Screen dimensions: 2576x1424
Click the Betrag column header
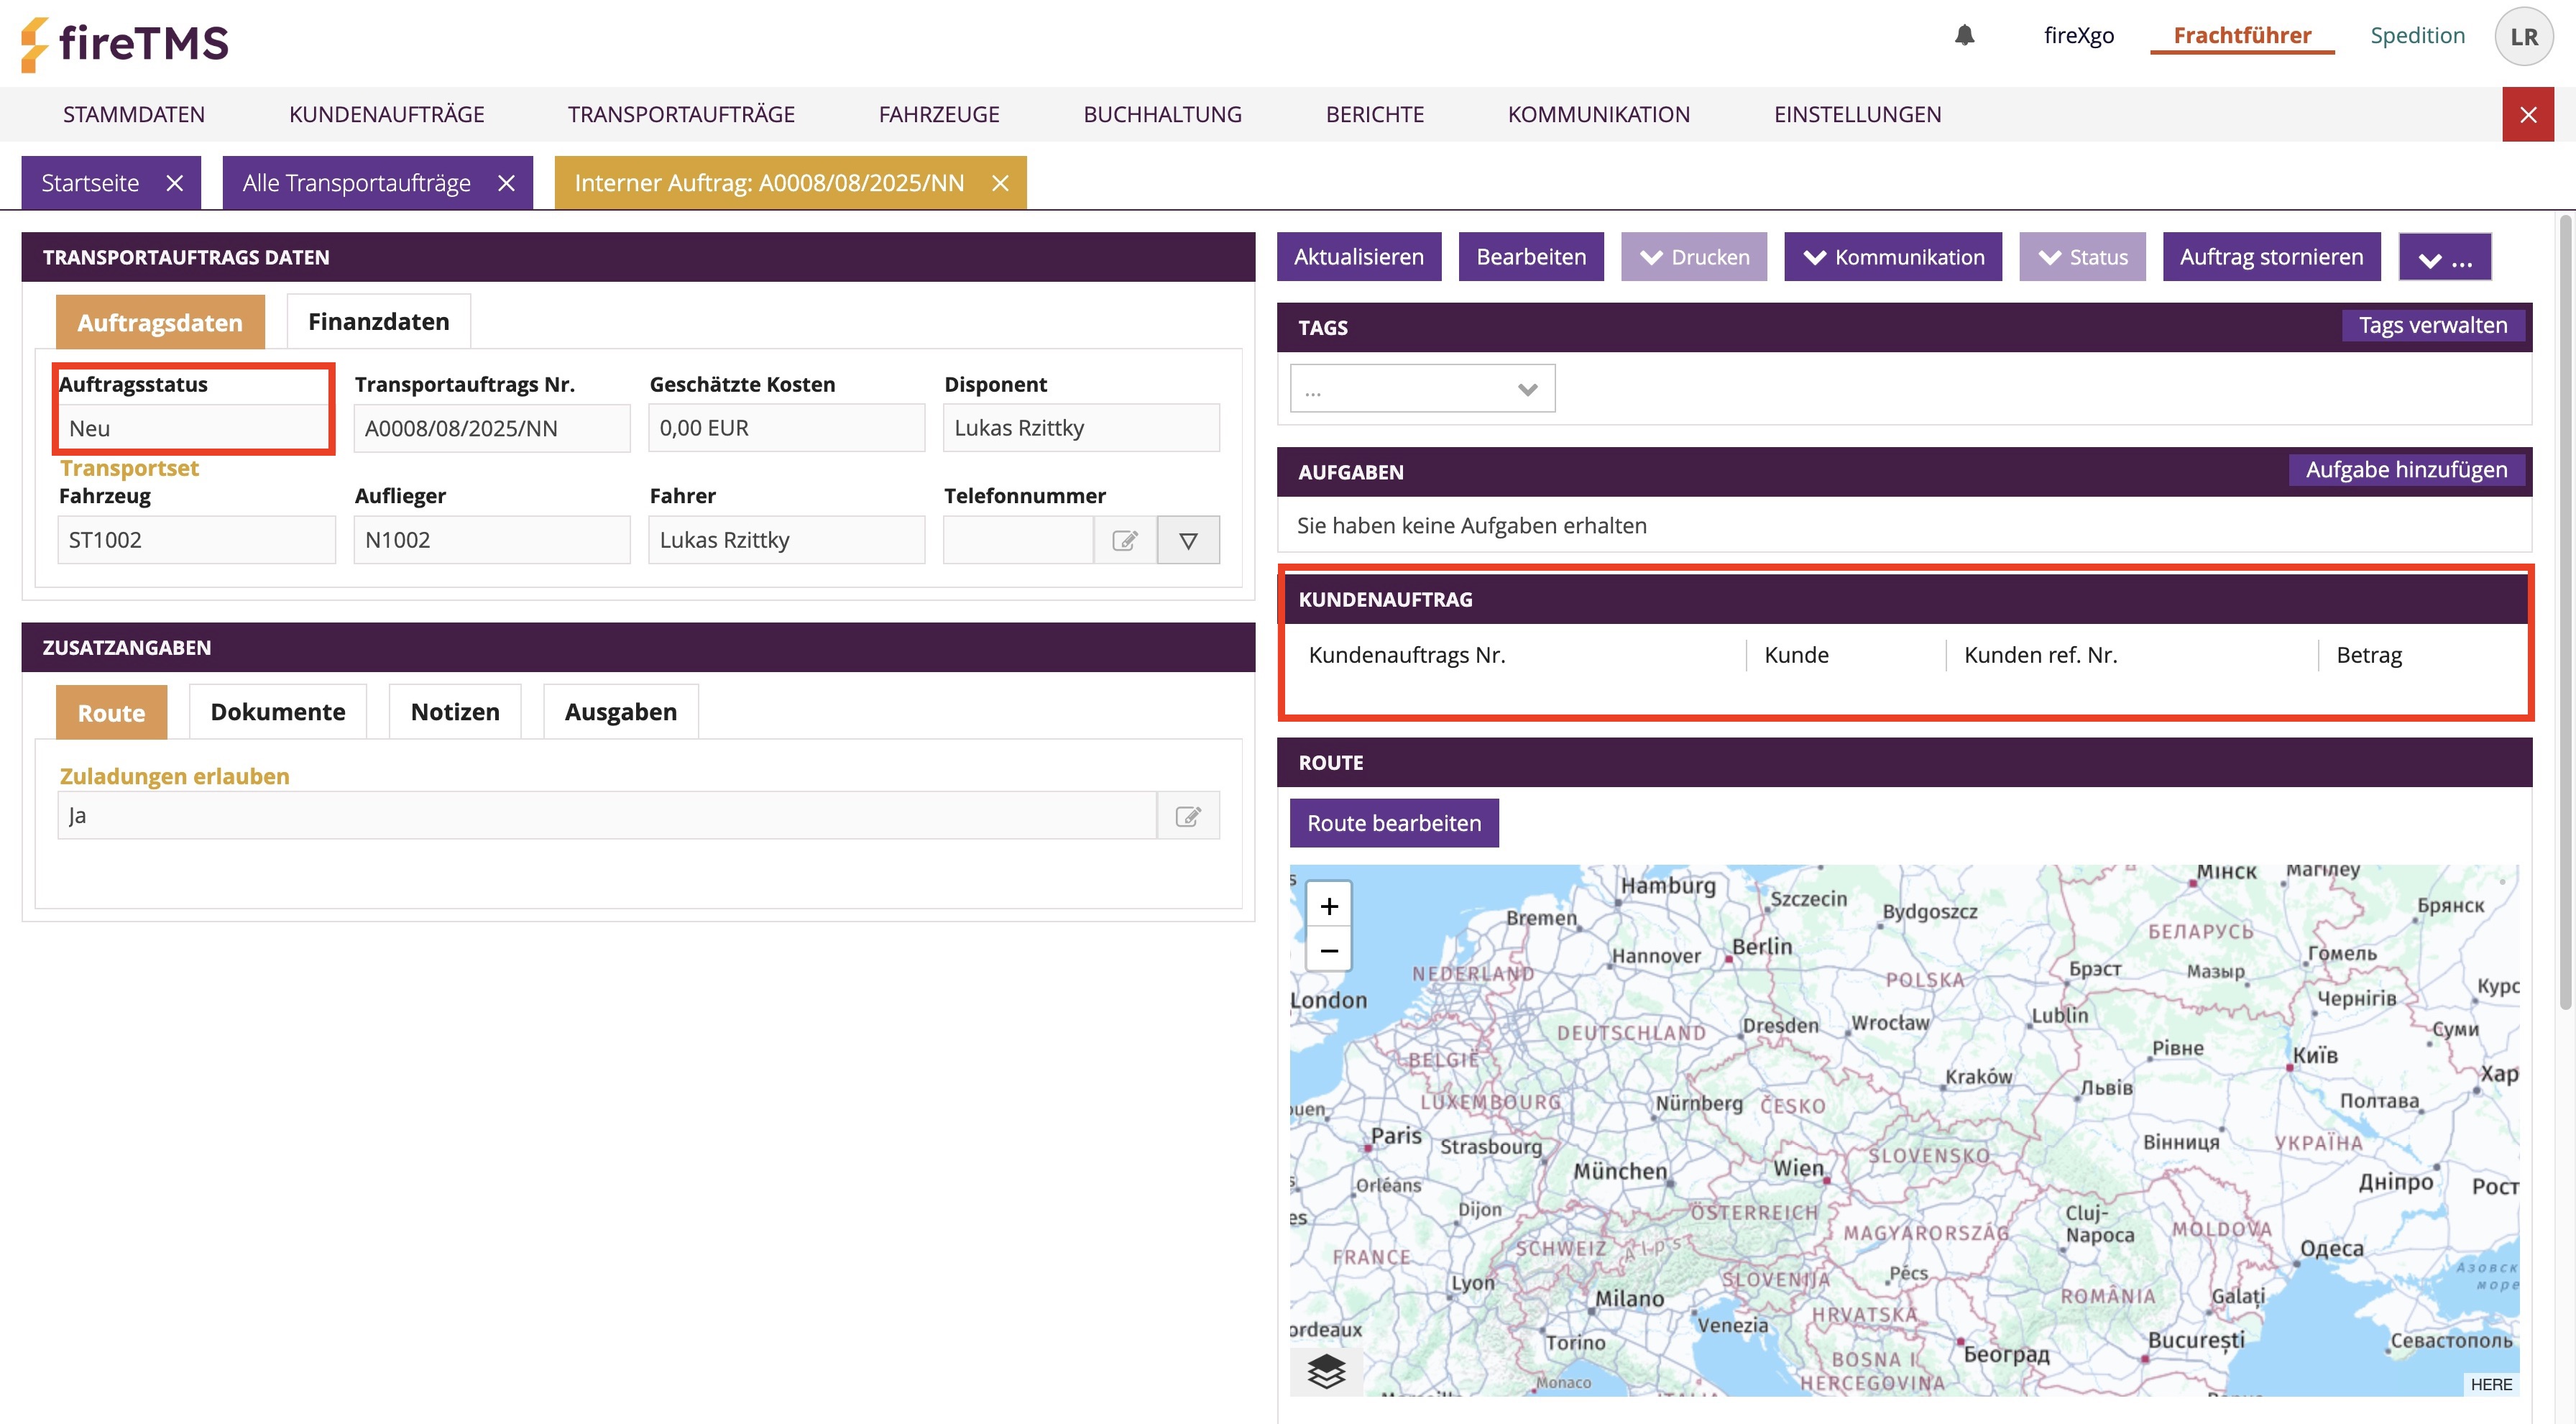click(2369, 655)
